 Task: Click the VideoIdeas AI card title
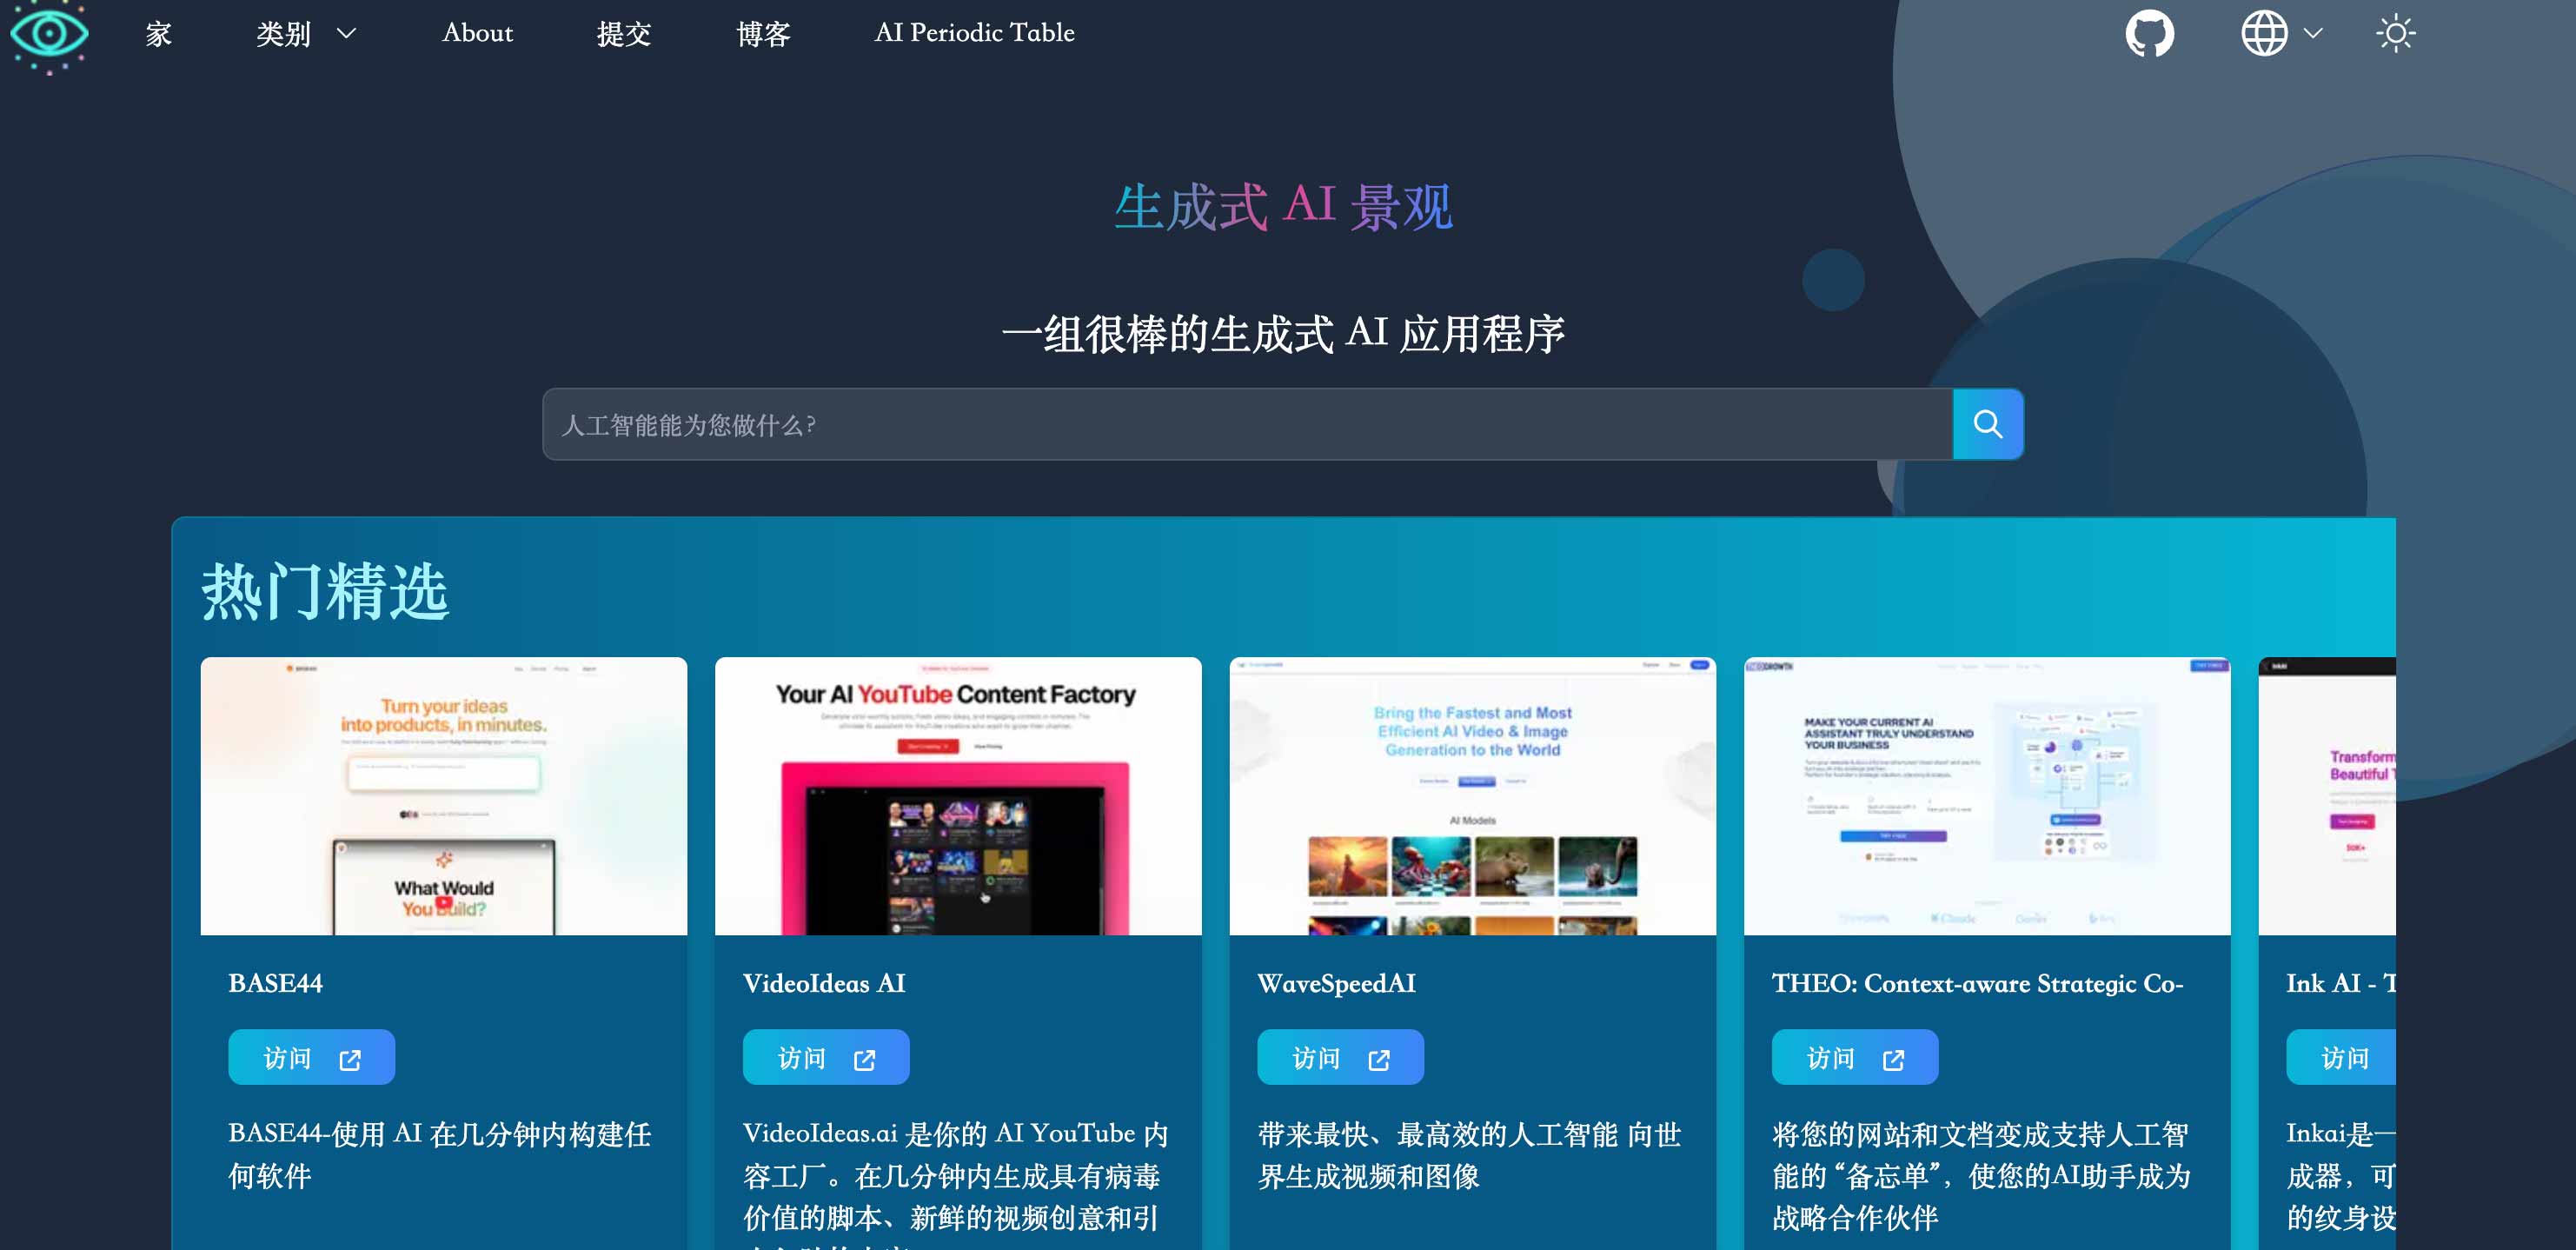point(824,983)
